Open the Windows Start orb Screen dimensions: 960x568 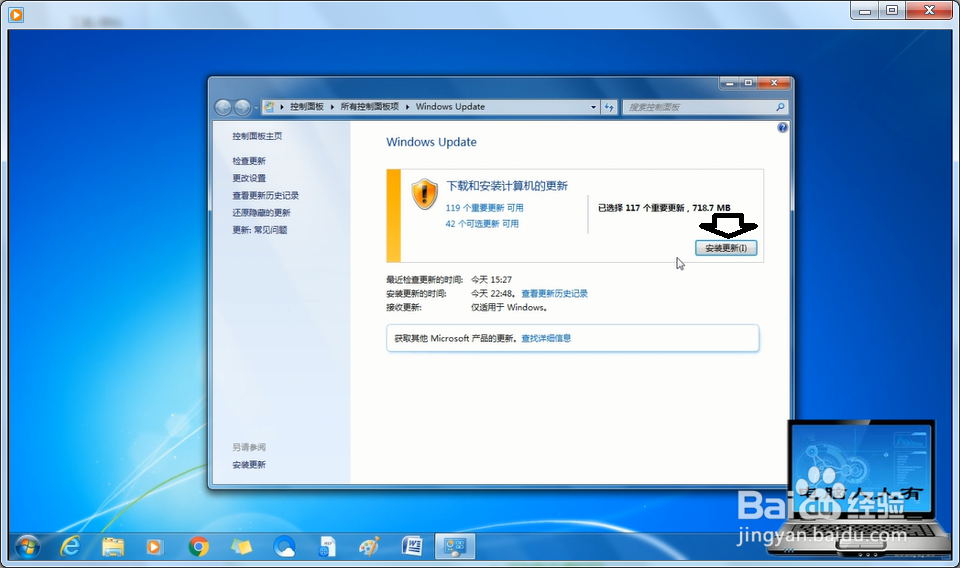(28, 546)
